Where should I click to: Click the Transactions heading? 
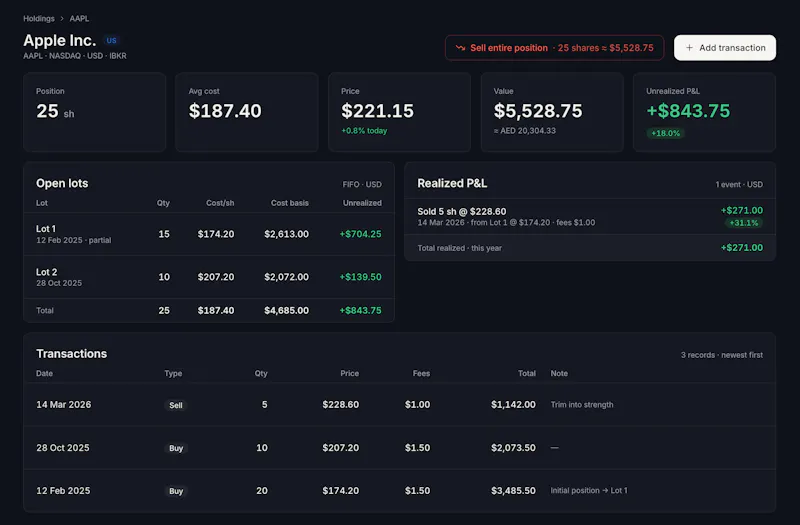(x=71, y=354)
